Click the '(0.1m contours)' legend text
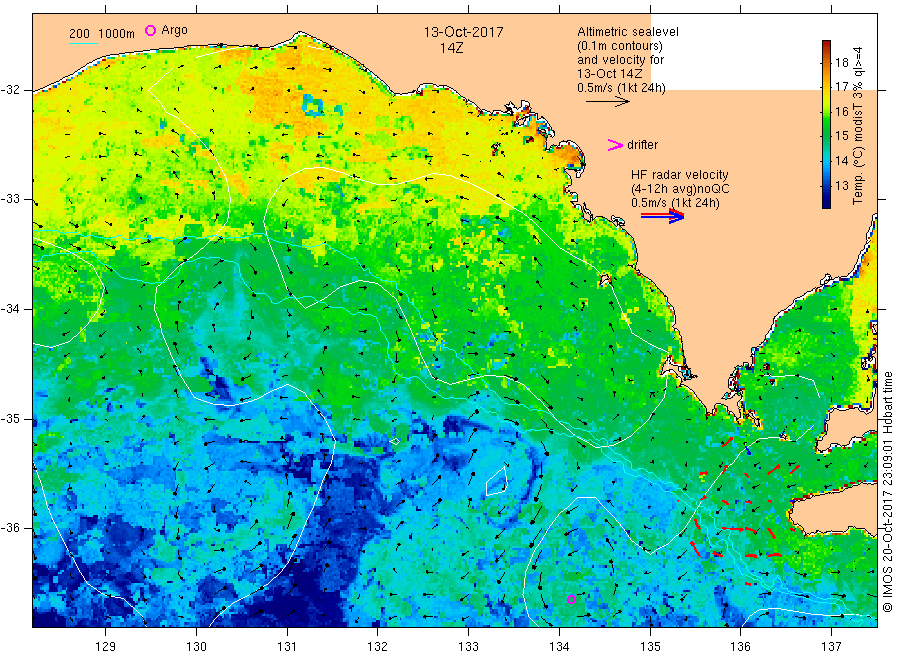This screenshot has width=900, height=660. coord(619,46)
